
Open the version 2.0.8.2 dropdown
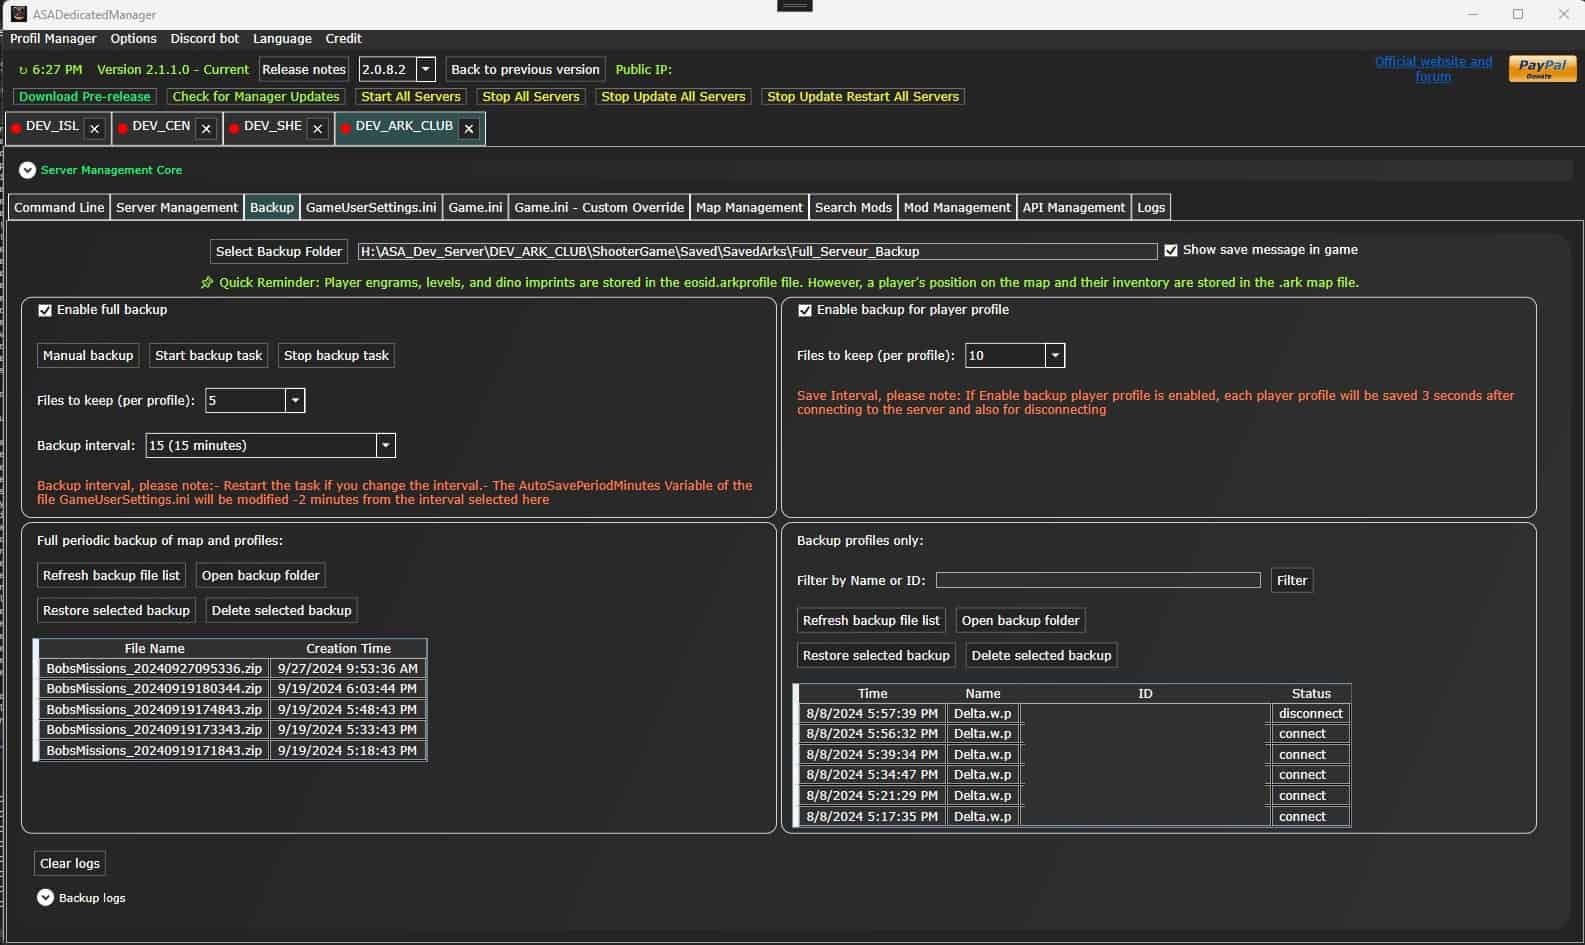coord(426,69)
